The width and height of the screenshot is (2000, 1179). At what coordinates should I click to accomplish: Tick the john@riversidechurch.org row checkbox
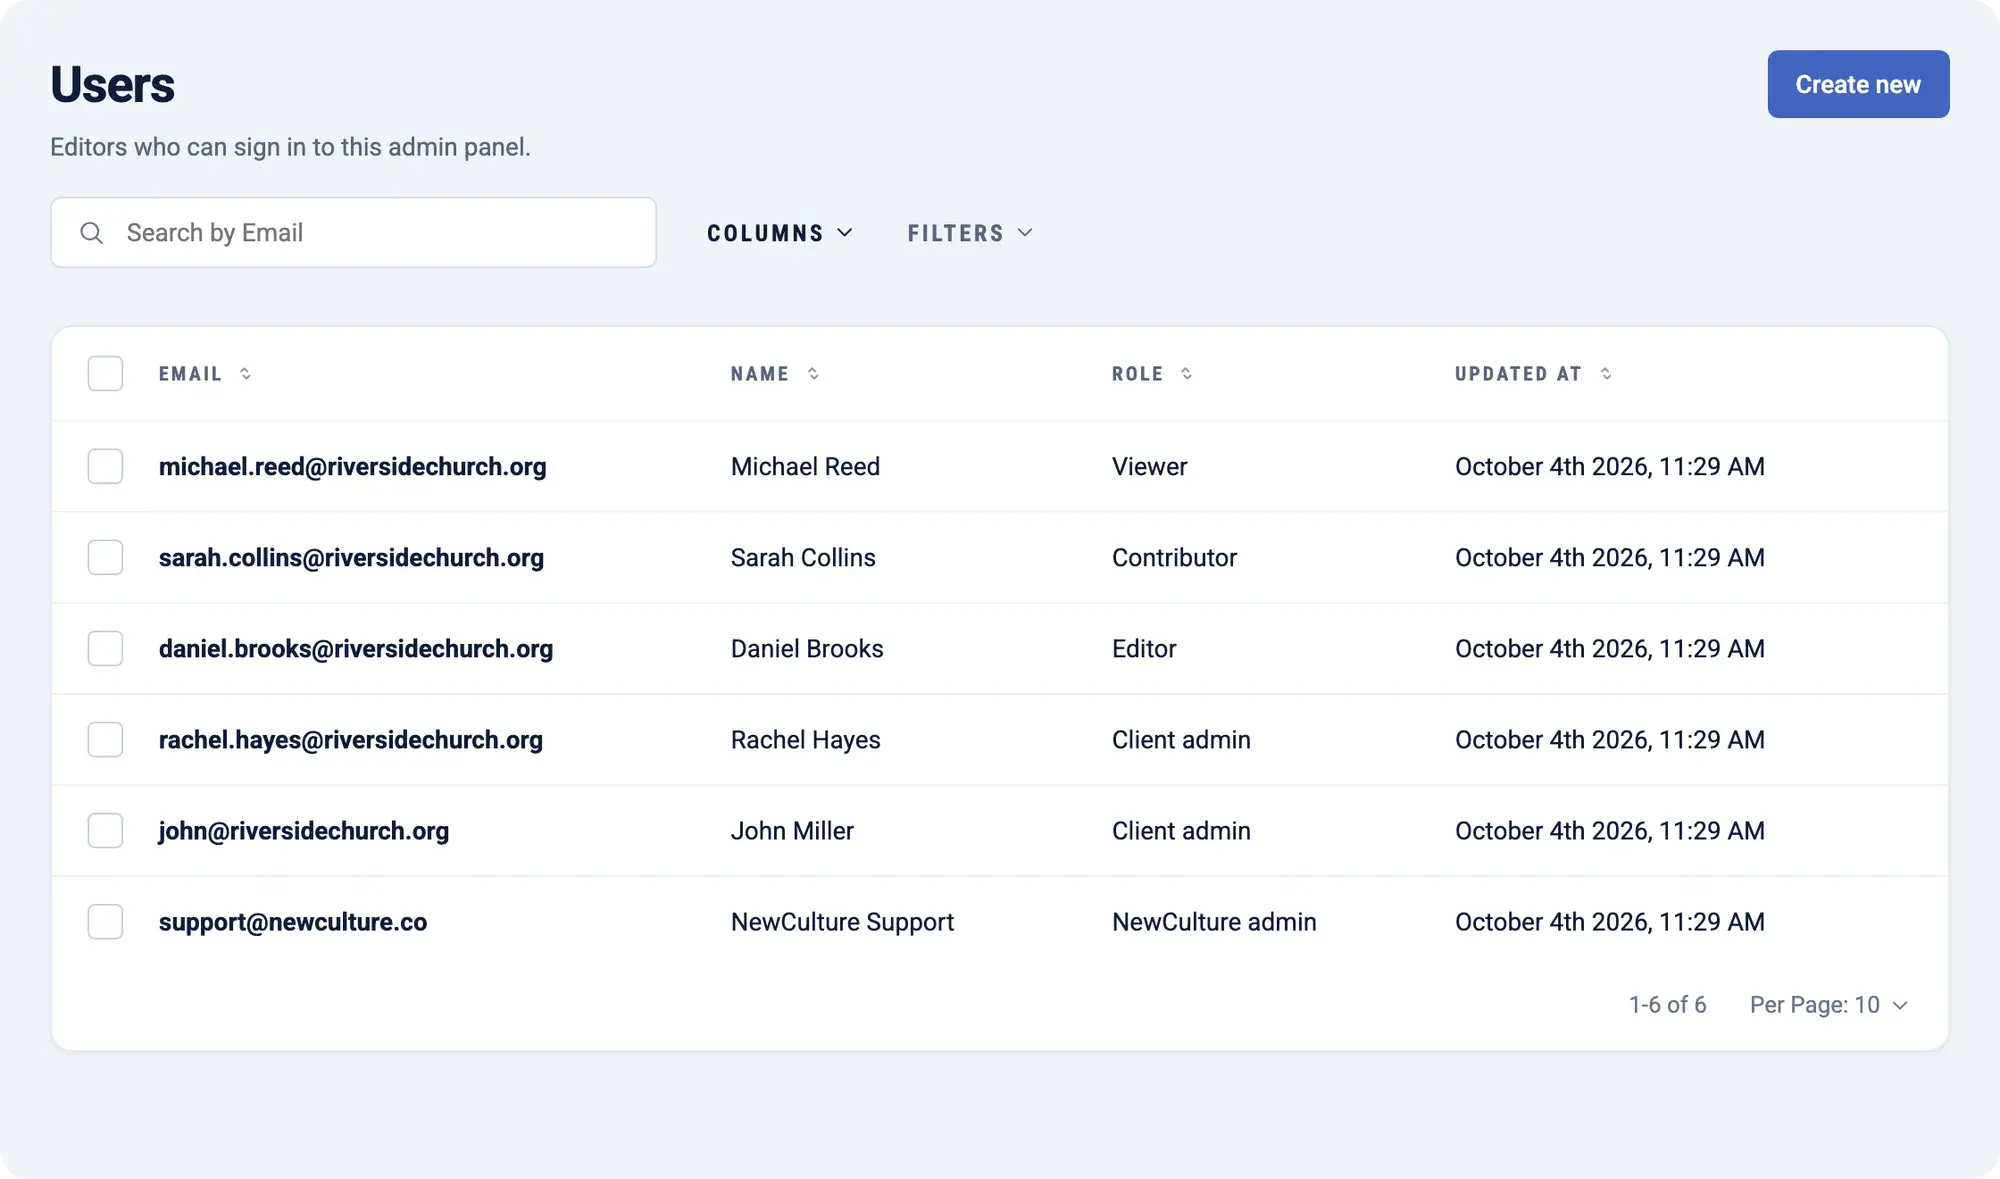click(105, 831)
